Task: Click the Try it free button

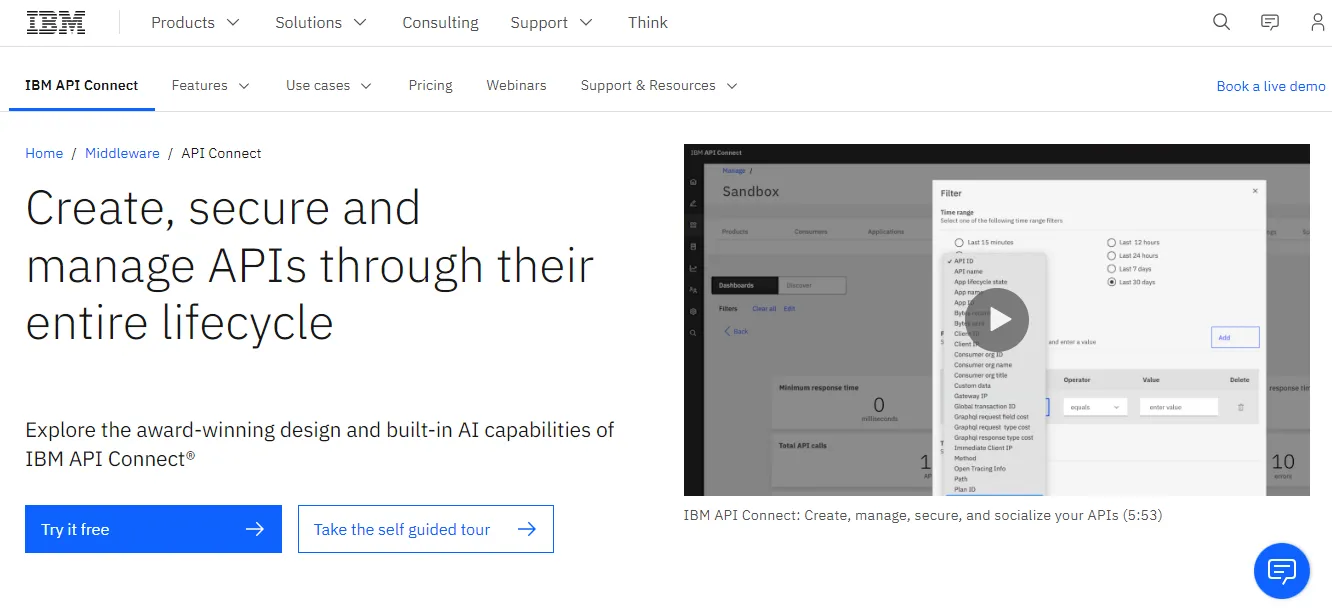Action: pyautogui.click(x=153, y=529)
